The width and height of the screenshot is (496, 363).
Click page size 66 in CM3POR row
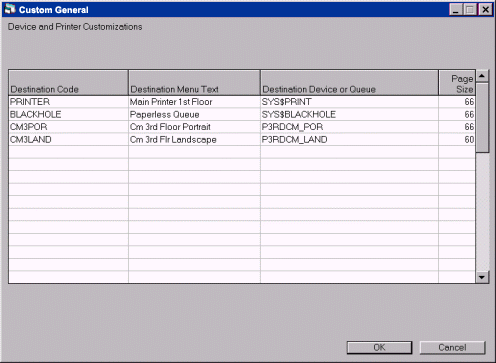coord(457,127)
